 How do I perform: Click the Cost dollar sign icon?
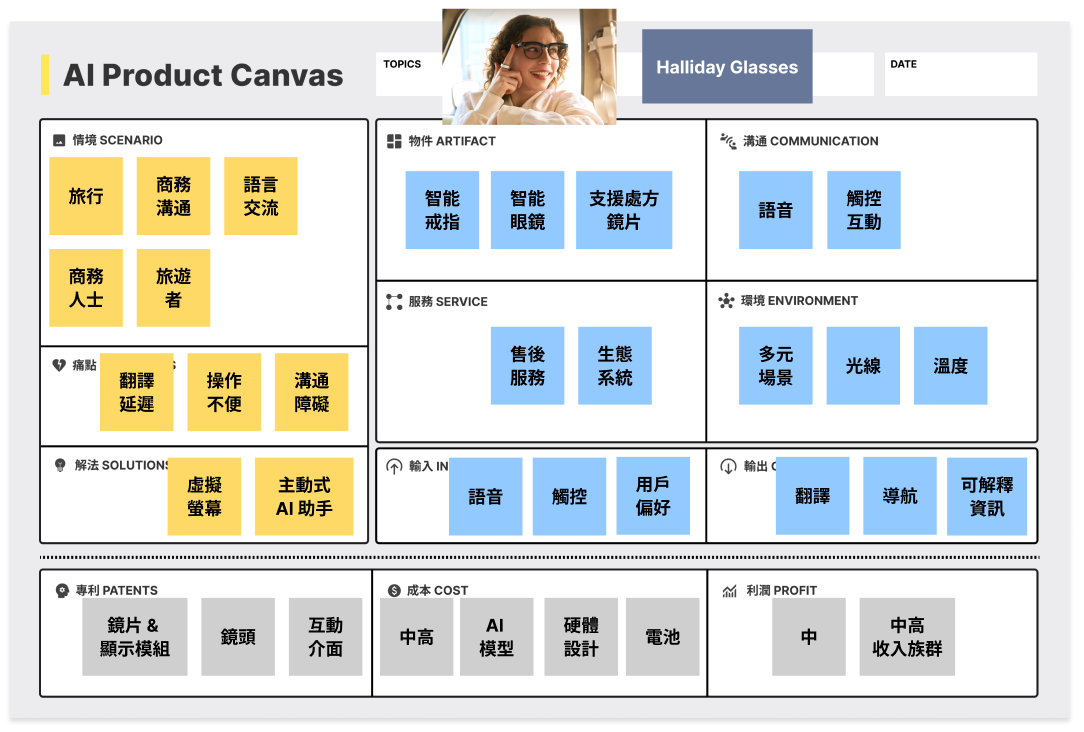click(394, 590)
